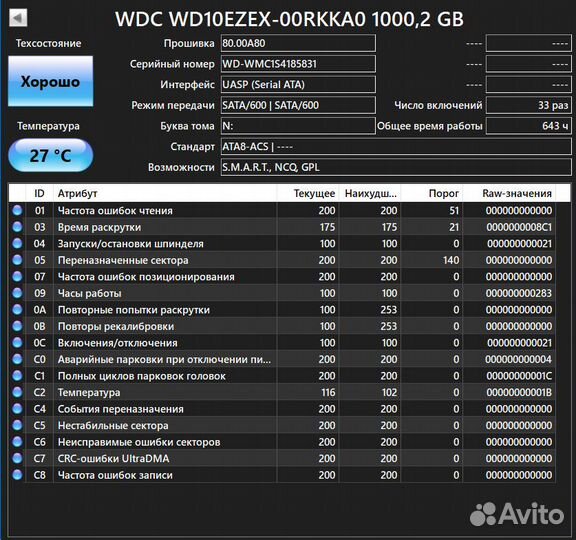Click status dot for Аварийные парковки row
576x540 pixels.
[x=17, y=359]
